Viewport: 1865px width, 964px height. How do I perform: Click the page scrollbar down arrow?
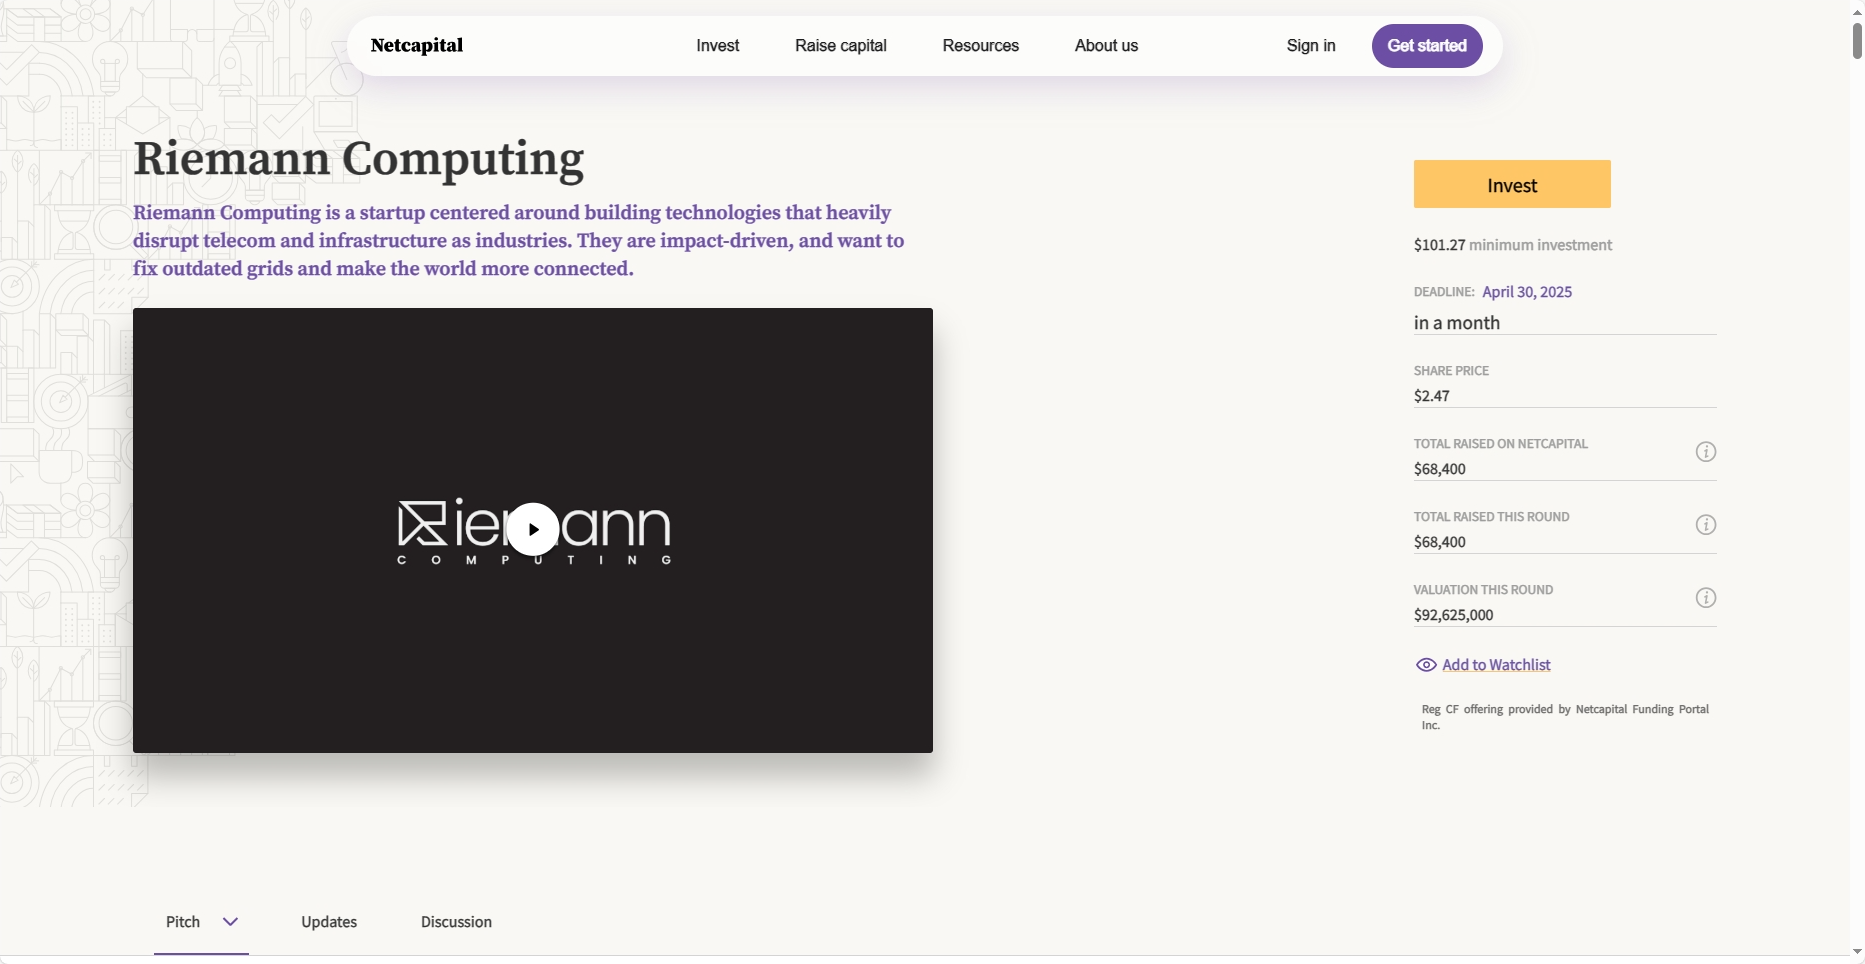click(1857, 953)
